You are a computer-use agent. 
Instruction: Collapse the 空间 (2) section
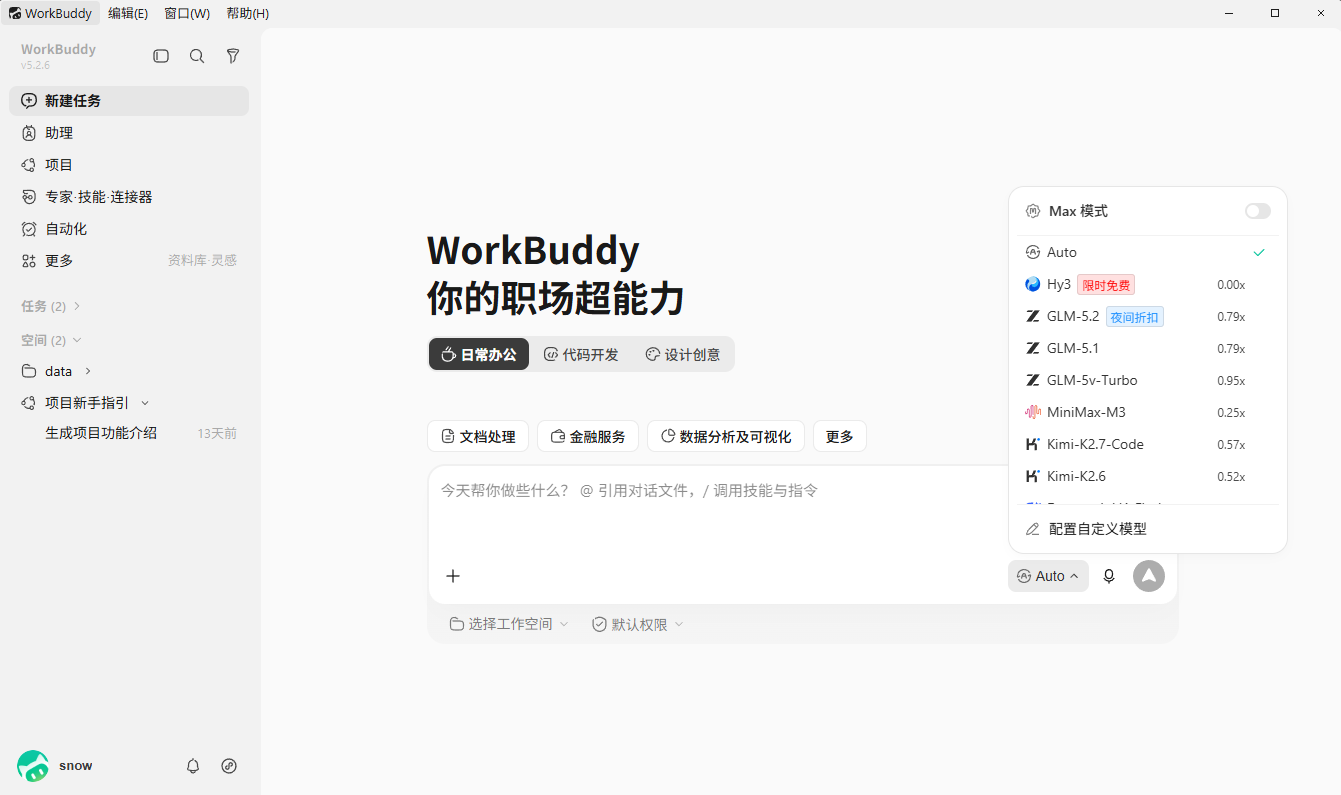(51, 340)
